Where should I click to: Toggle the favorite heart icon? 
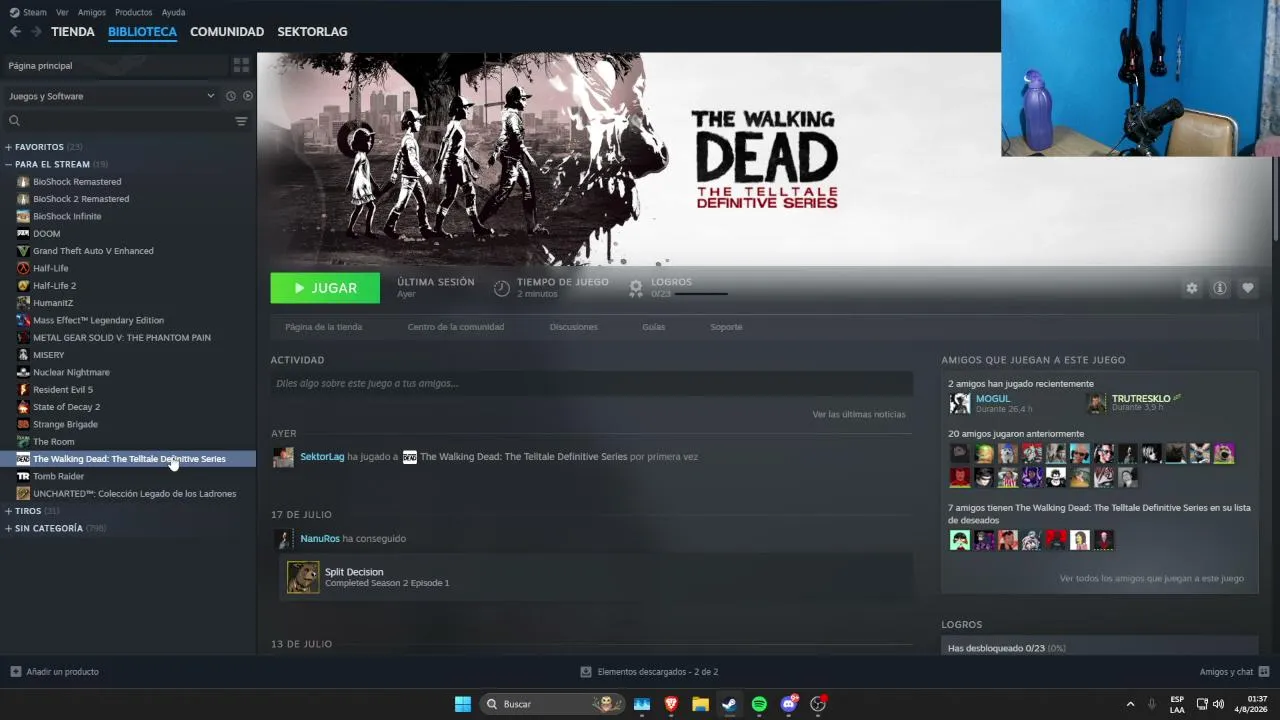[x=1247, y=288]
